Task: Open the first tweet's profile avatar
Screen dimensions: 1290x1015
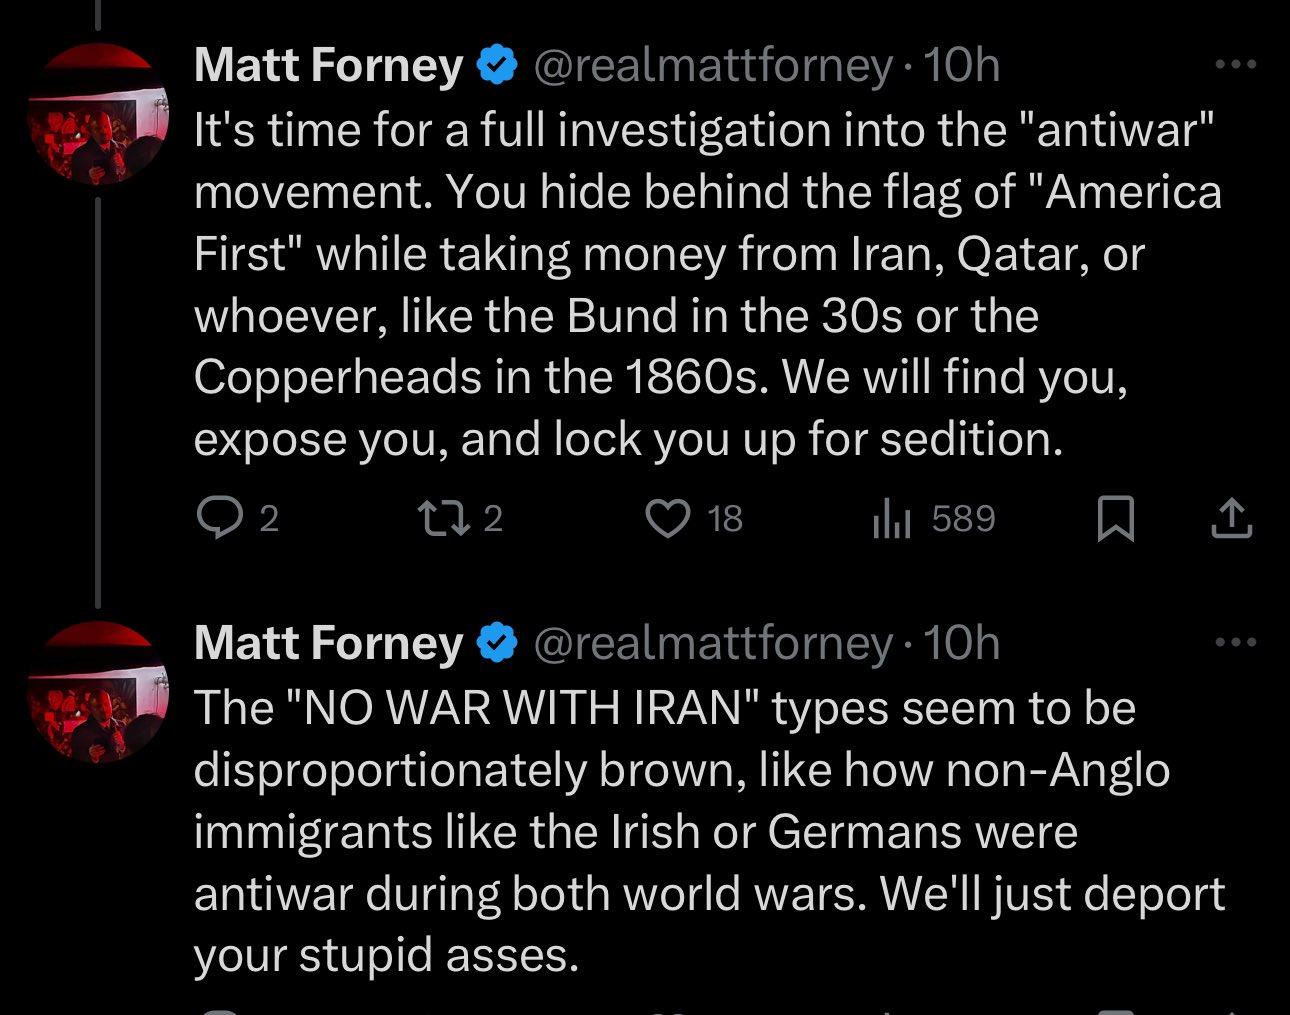Action: (98, 115)
